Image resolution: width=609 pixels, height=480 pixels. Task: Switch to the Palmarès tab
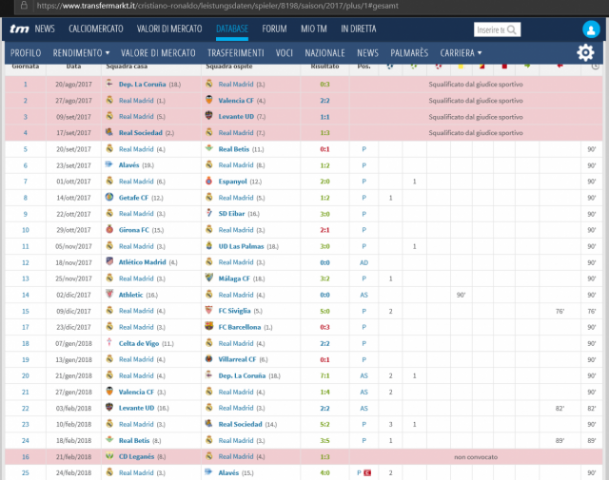click(x=409, y=53)
